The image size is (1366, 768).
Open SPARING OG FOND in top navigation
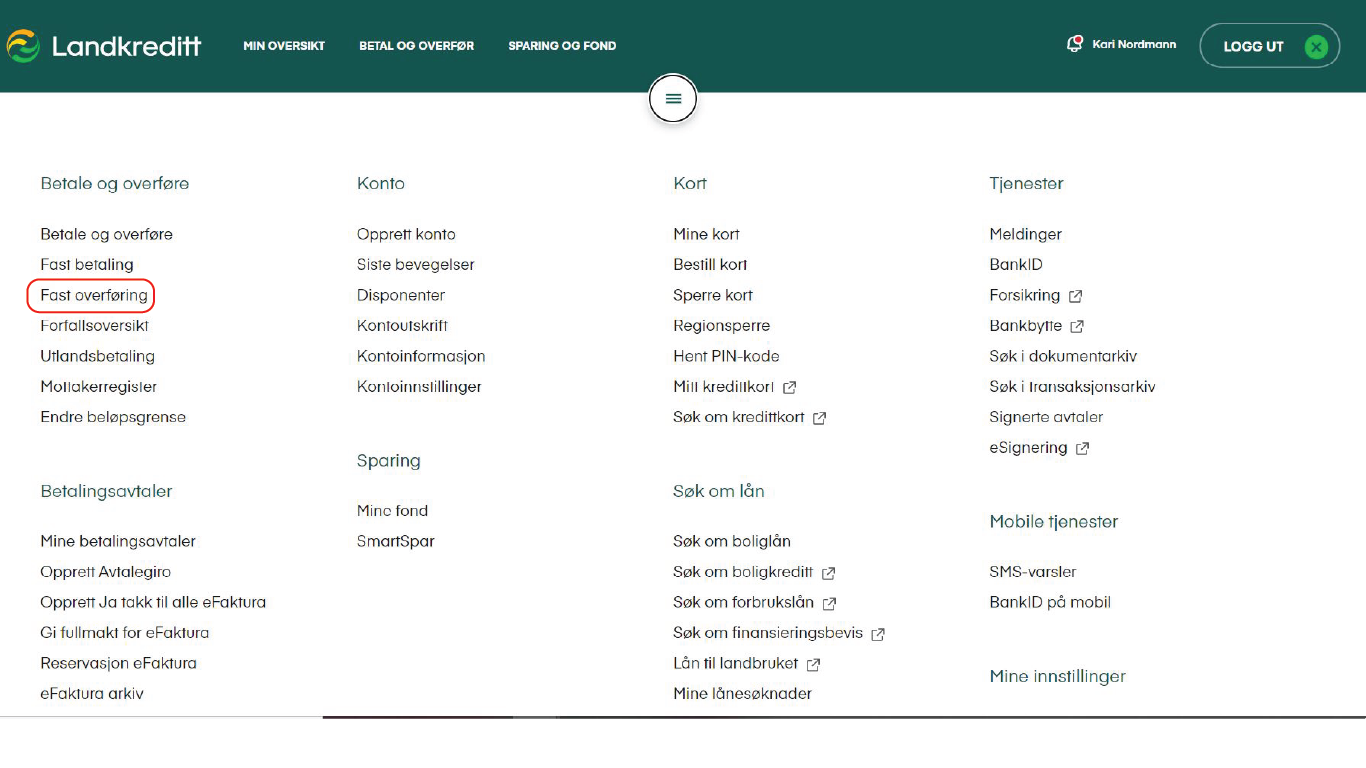click(562, 46)
